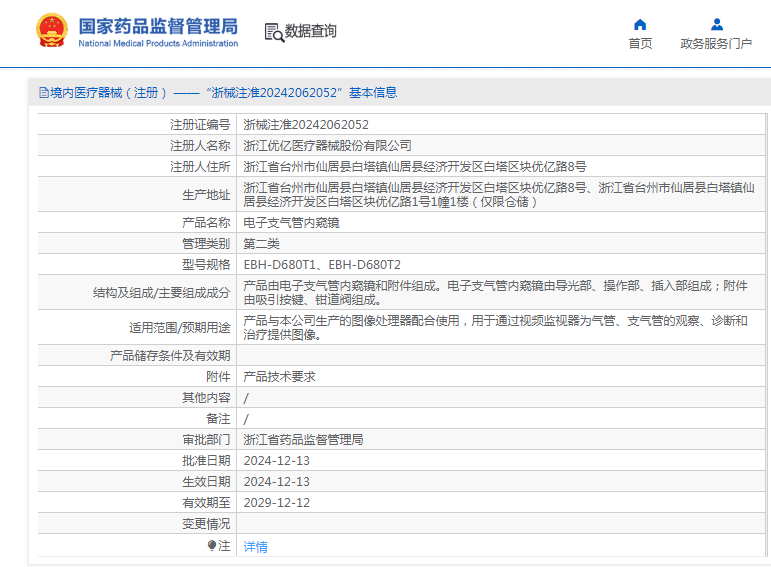The width and height of the screenshot is (771, 567).
Task: Select expiry date 2029-12-12
Action: pyautogui.click(x=277, y=503)
